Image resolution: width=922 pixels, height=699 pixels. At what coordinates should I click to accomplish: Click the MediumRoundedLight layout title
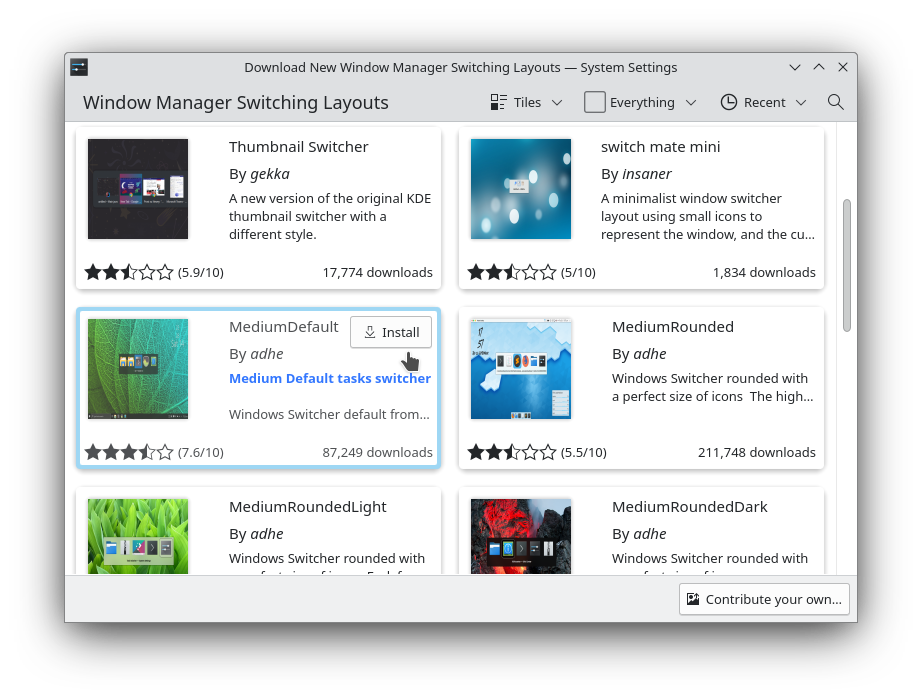tap(307, 507)
